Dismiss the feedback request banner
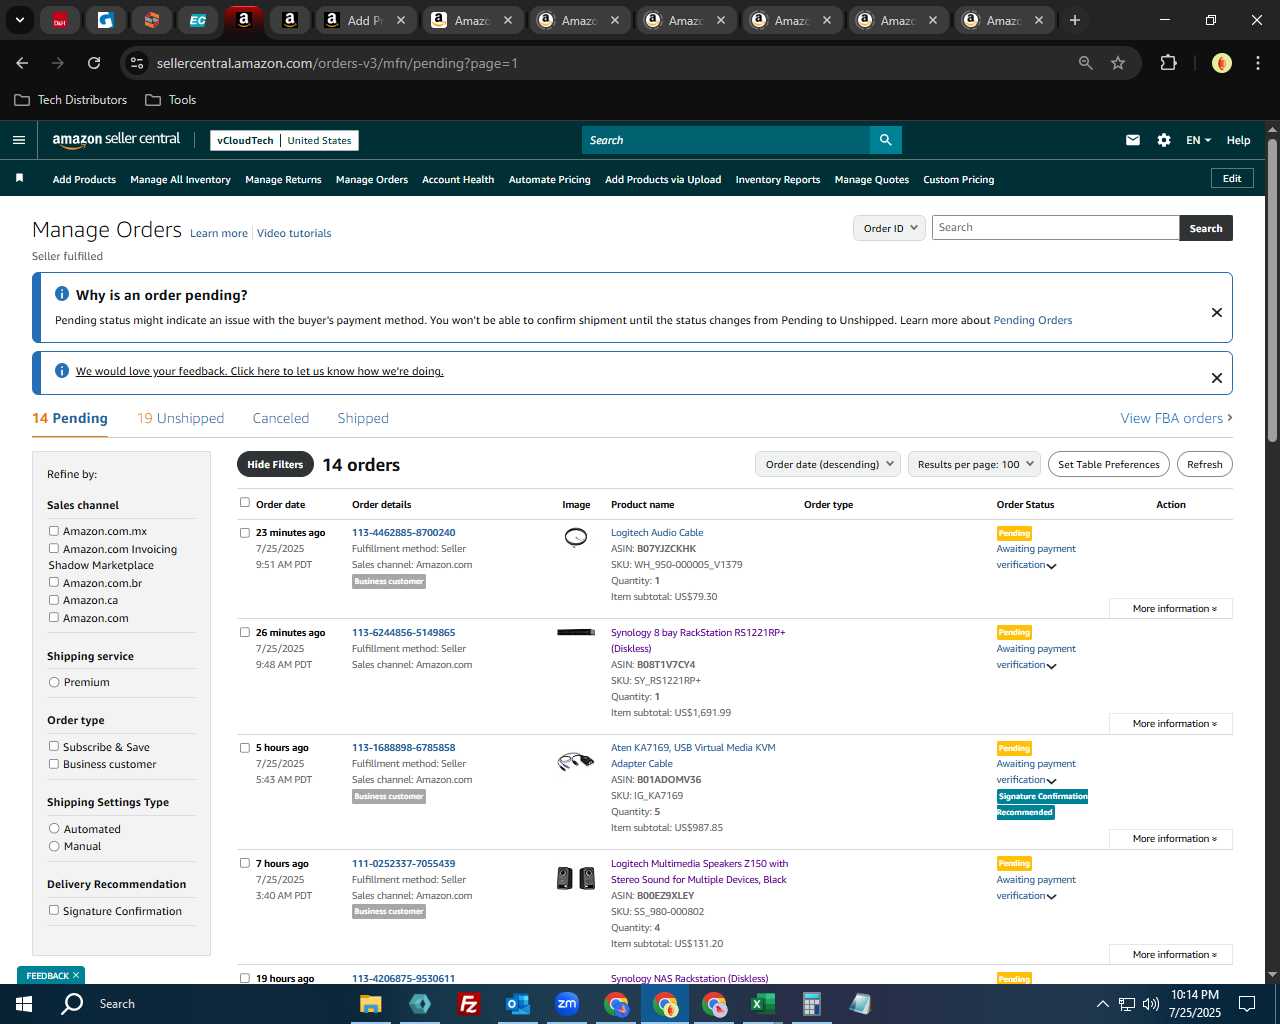1280x1024 pixels. (x=1217, y=378)
